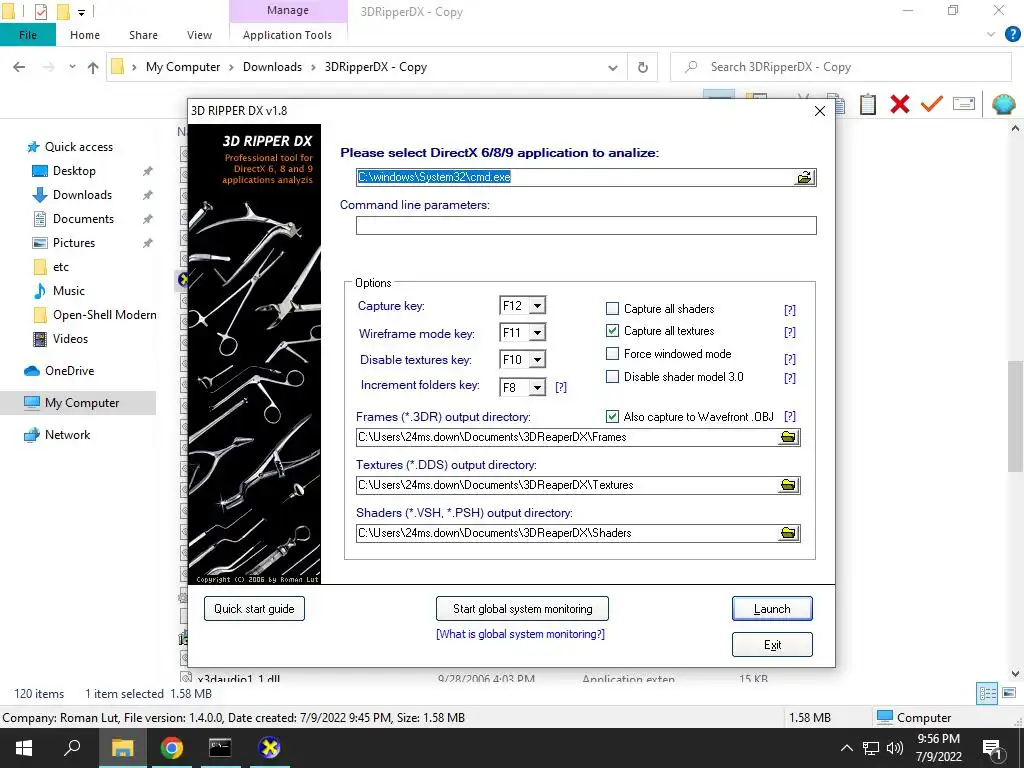Click the Command line parameters field

coord(586,225)
